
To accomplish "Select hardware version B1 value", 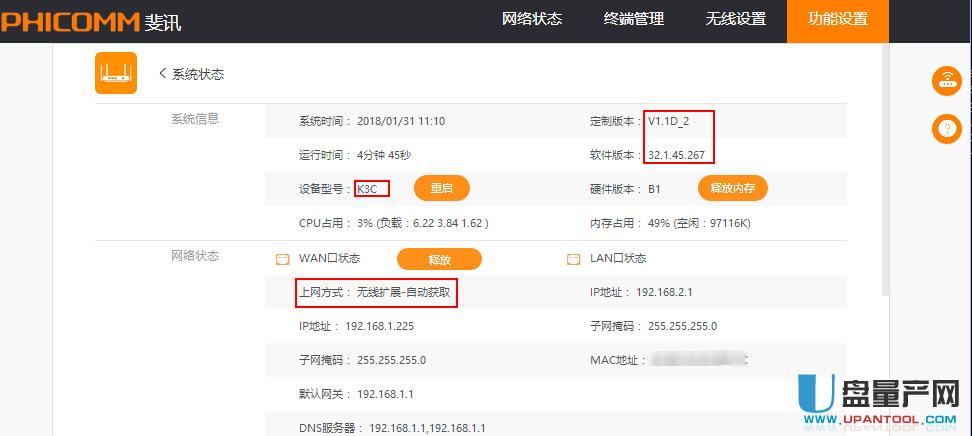I will pos(654,189).
